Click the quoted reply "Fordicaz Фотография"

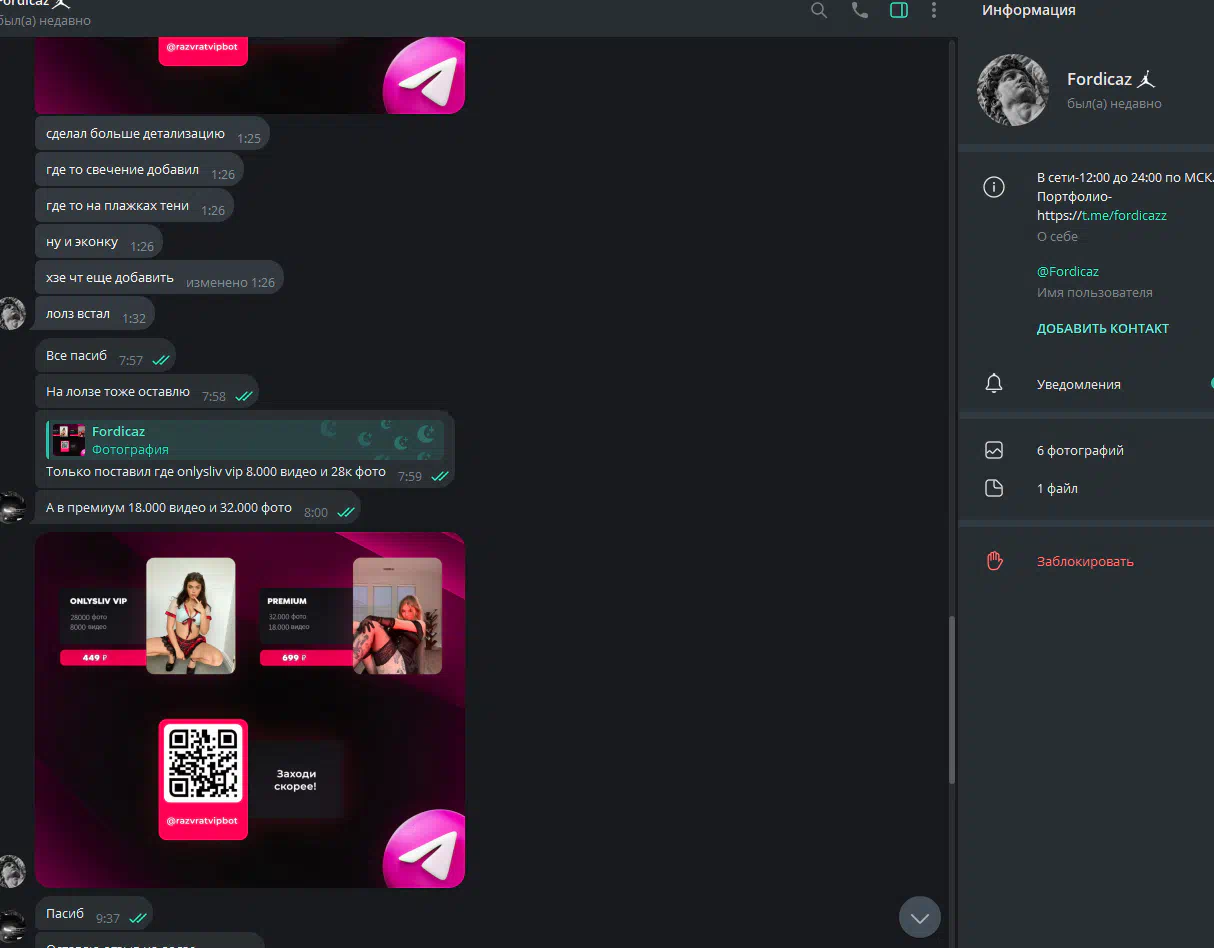[245, 440]
